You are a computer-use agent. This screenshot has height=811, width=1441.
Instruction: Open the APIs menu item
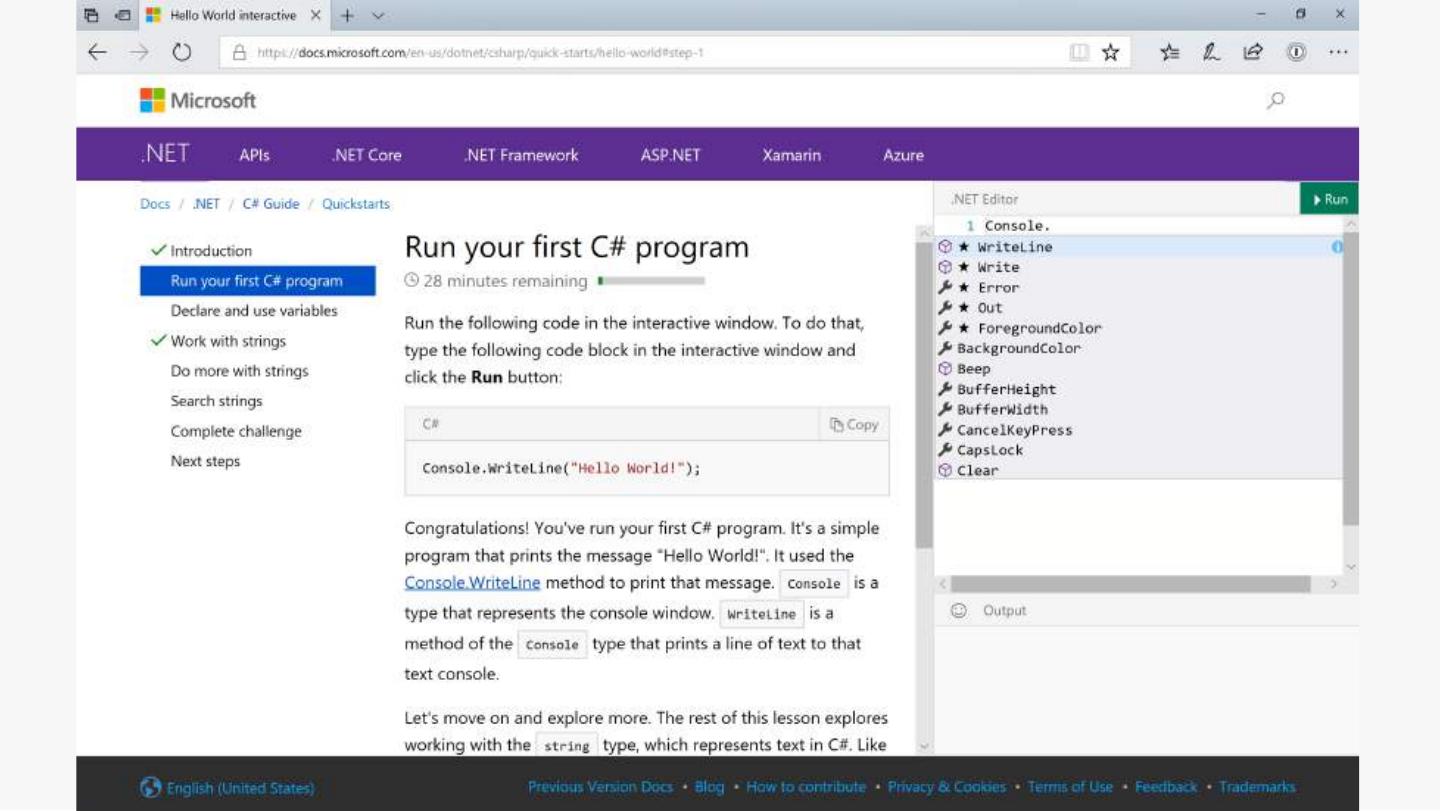point(254,155)
